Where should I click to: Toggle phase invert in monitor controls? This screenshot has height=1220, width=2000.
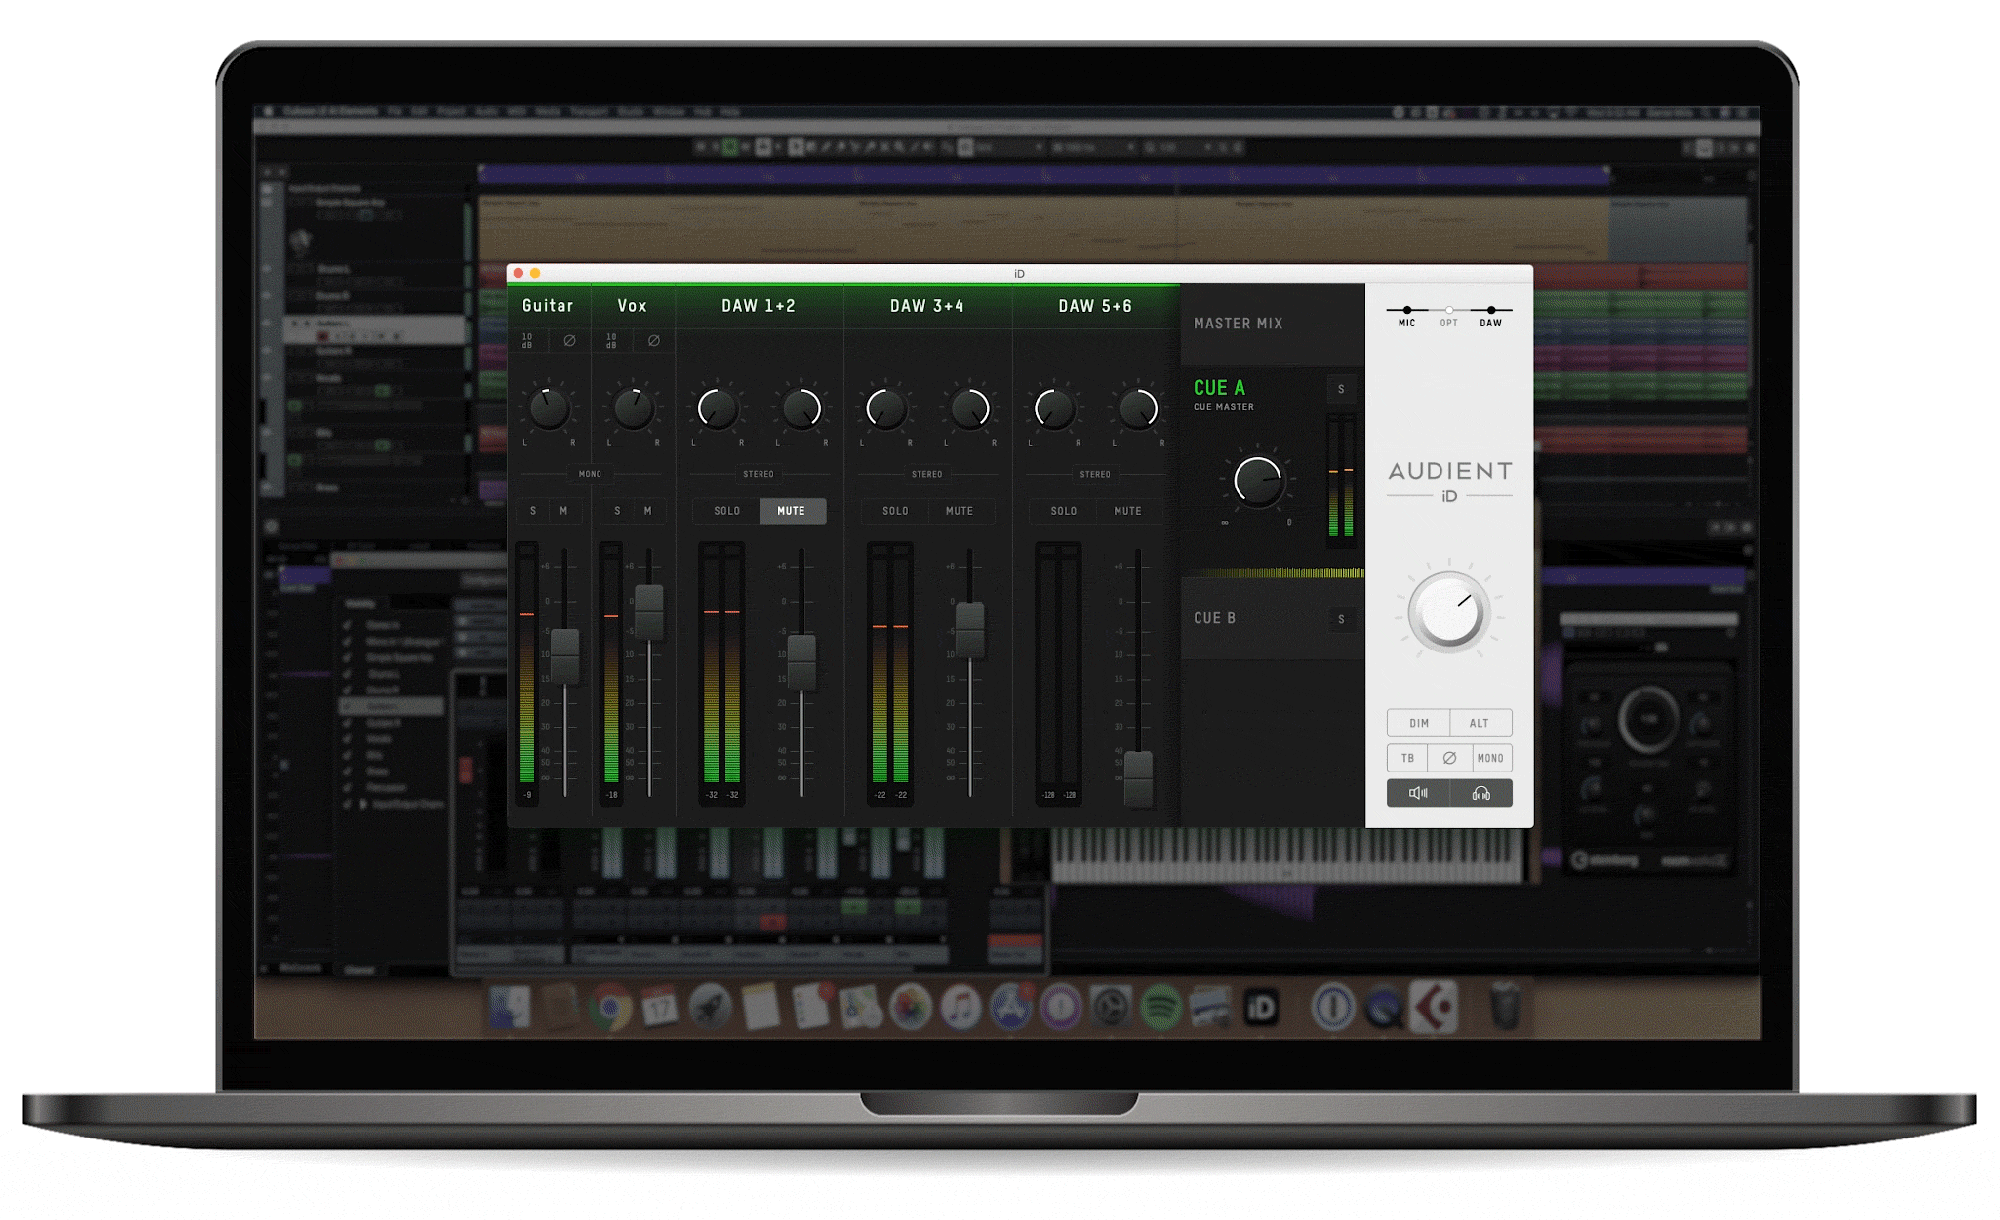pos(1449,758)
